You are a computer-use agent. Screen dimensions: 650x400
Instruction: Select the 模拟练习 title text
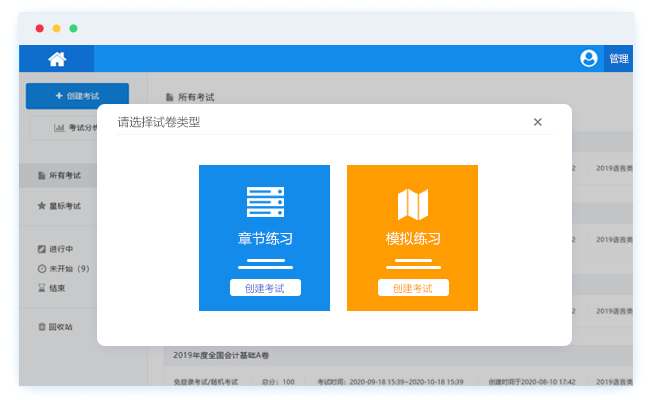[412, 239]
